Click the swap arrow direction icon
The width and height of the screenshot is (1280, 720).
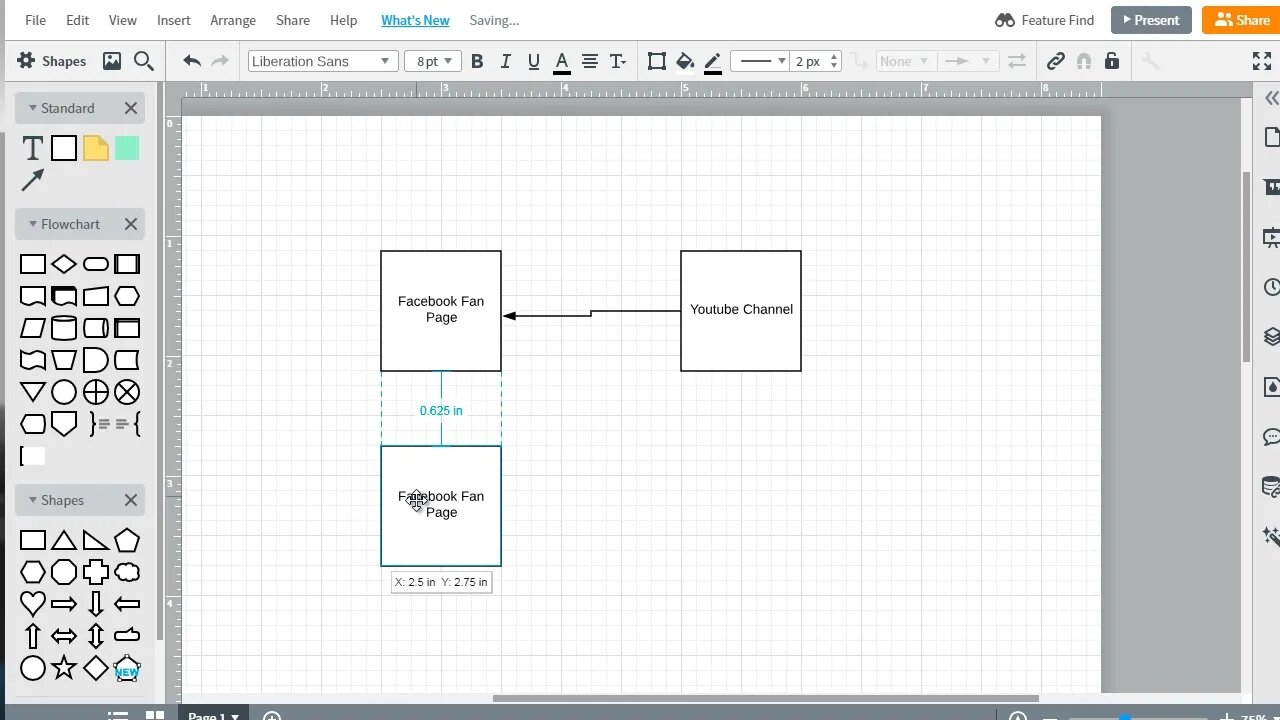point(1017,61)
